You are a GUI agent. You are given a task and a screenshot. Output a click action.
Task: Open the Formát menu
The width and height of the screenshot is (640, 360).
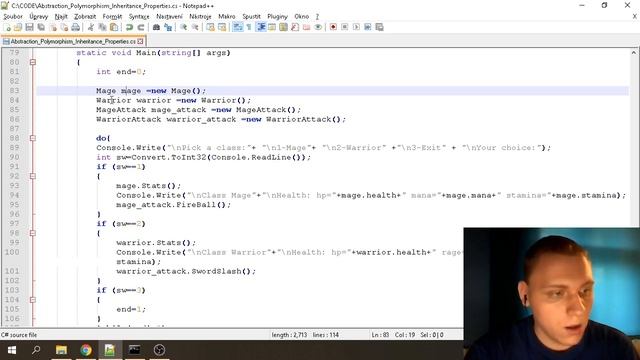112,16
